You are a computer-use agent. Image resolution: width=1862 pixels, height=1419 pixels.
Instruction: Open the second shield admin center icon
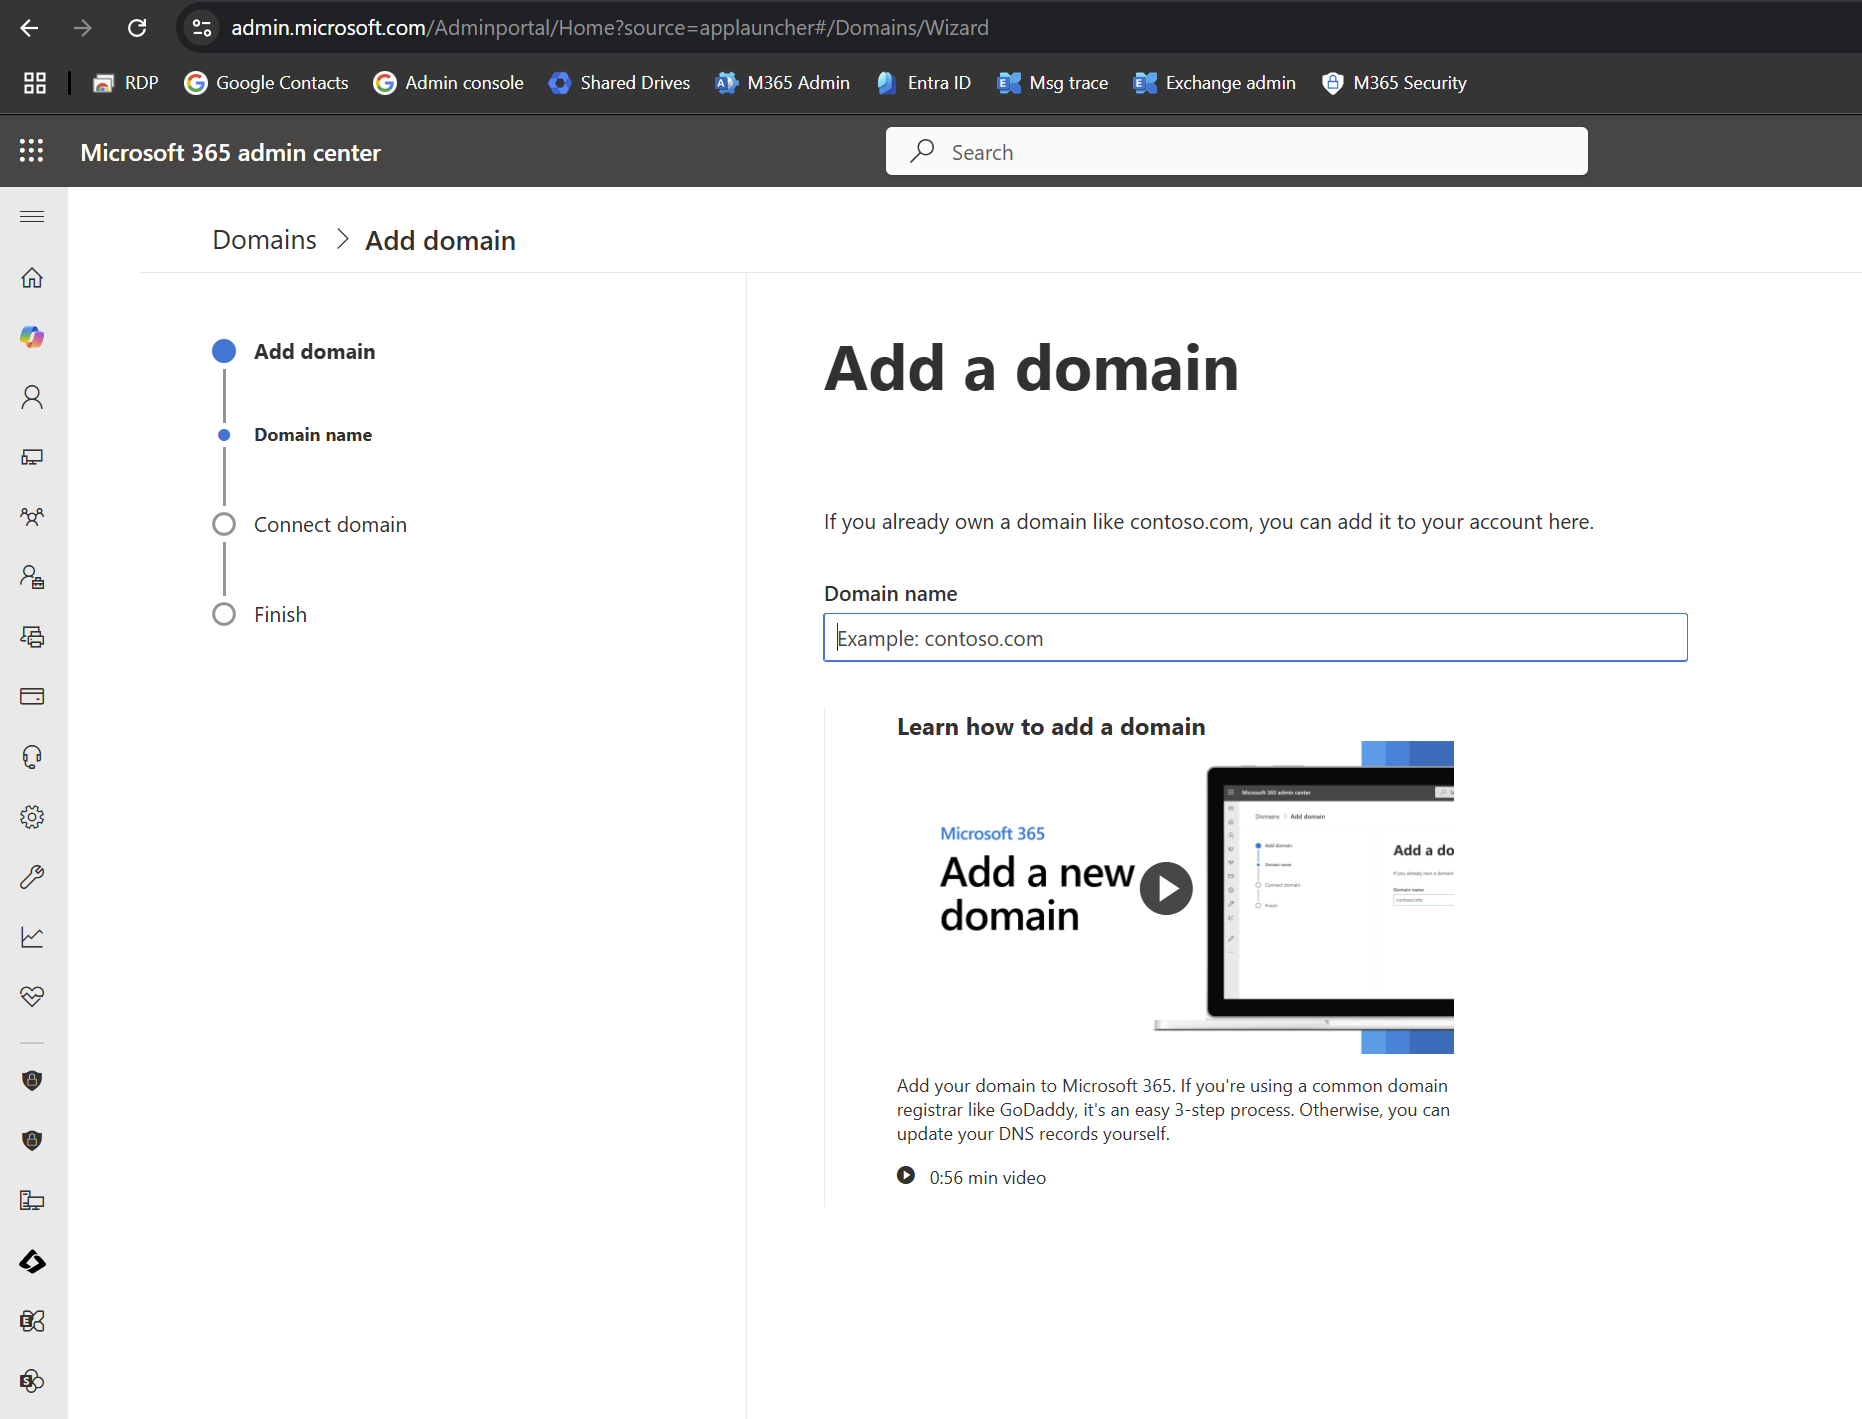pyautogui.click(x=32, y=1140)
